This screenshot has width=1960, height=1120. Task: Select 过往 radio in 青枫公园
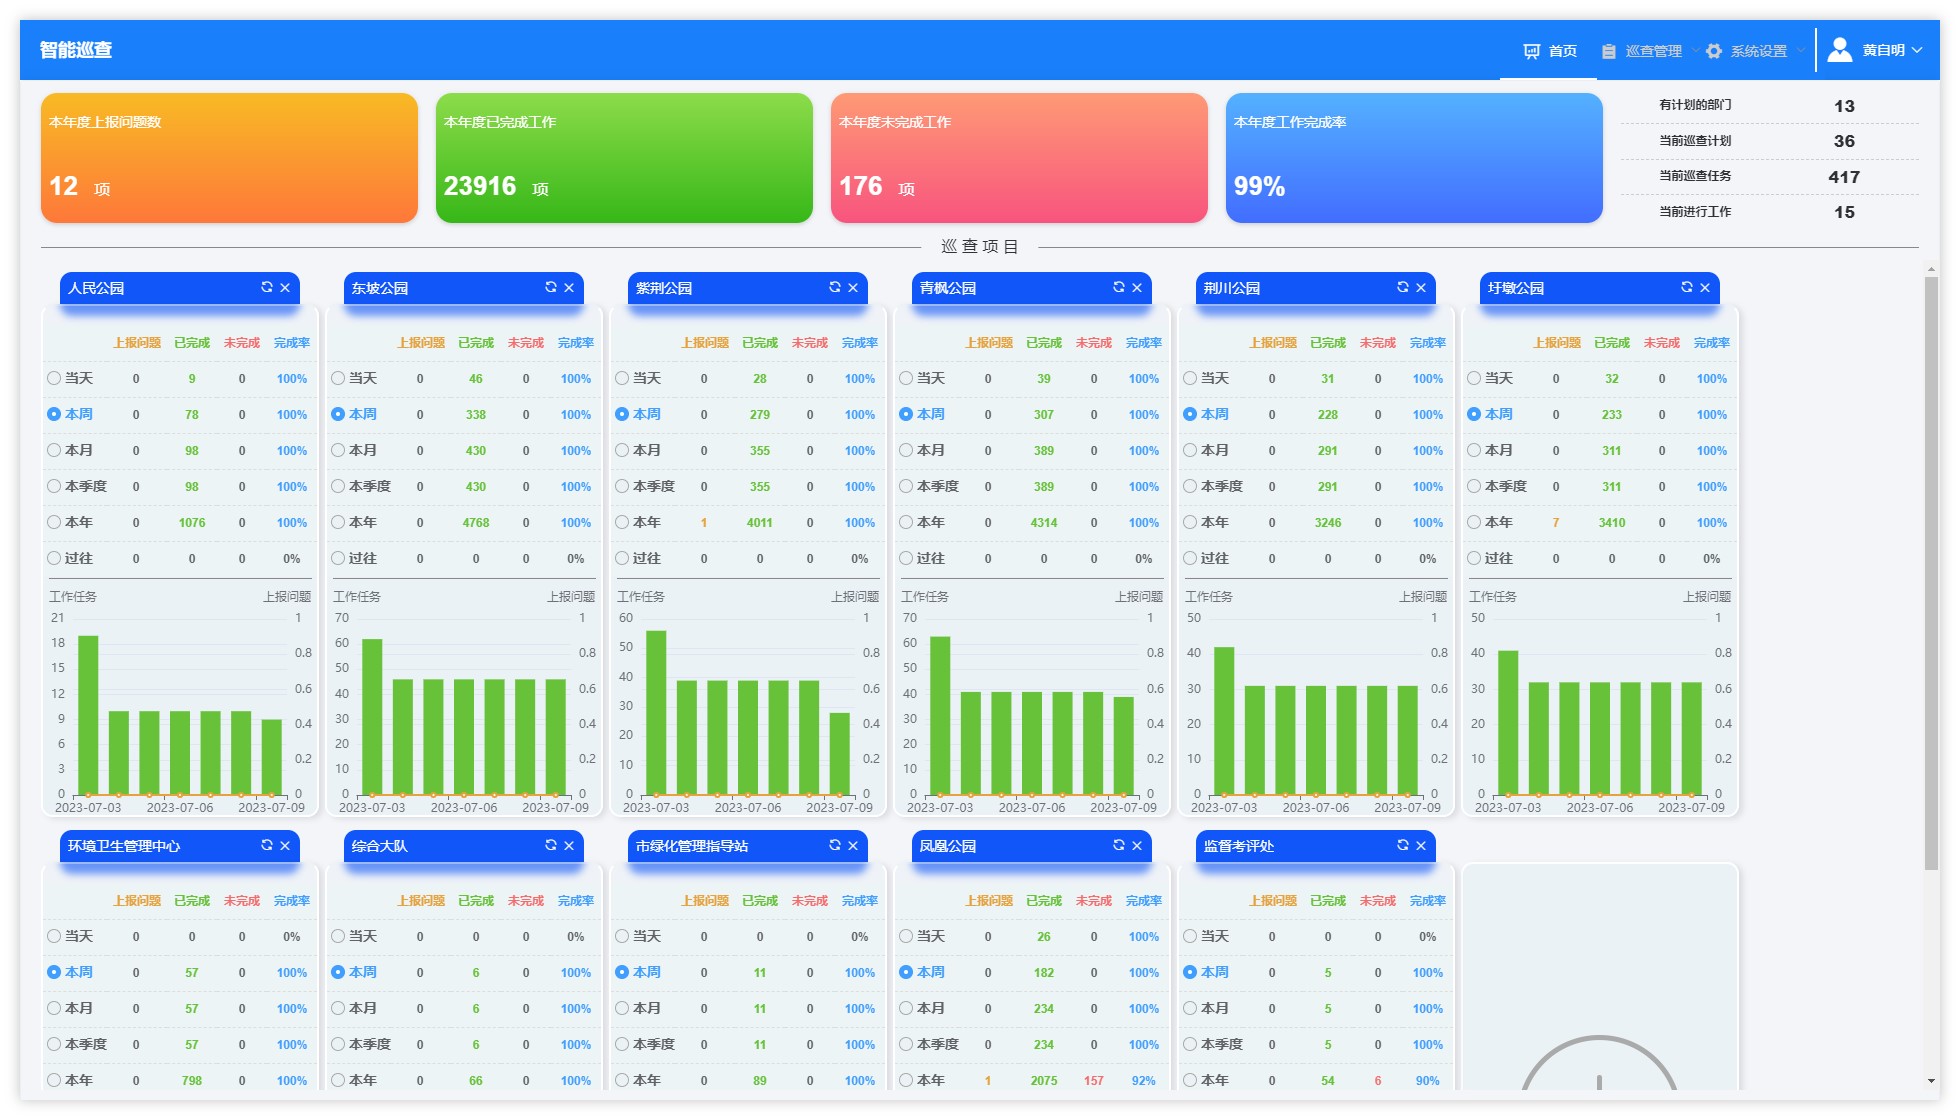coord(906,558)
